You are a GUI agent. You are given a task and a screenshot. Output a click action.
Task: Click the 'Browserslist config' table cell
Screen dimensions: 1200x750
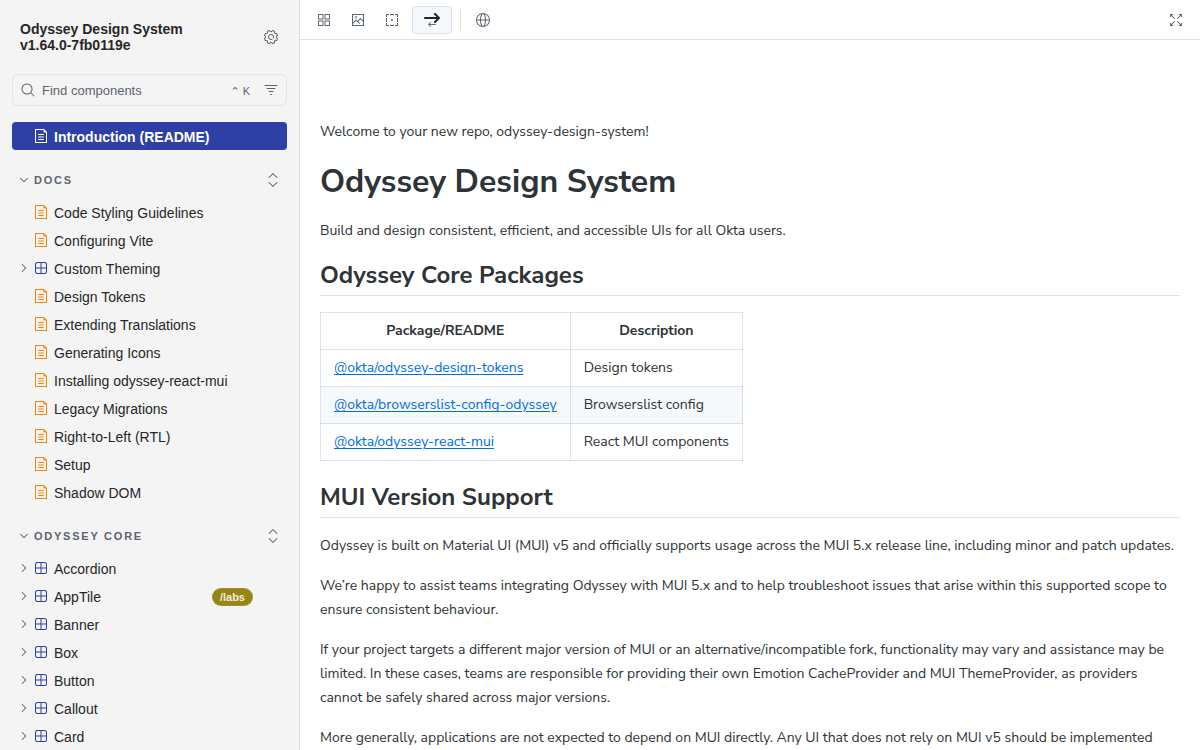click(656, 404)
